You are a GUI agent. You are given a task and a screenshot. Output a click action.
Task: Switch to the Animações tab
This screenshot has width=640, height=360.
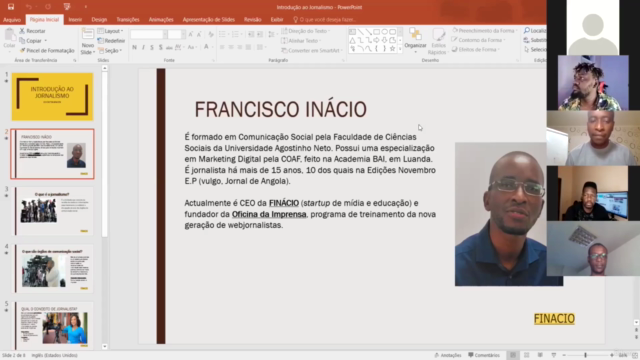(x=161, y=20)
